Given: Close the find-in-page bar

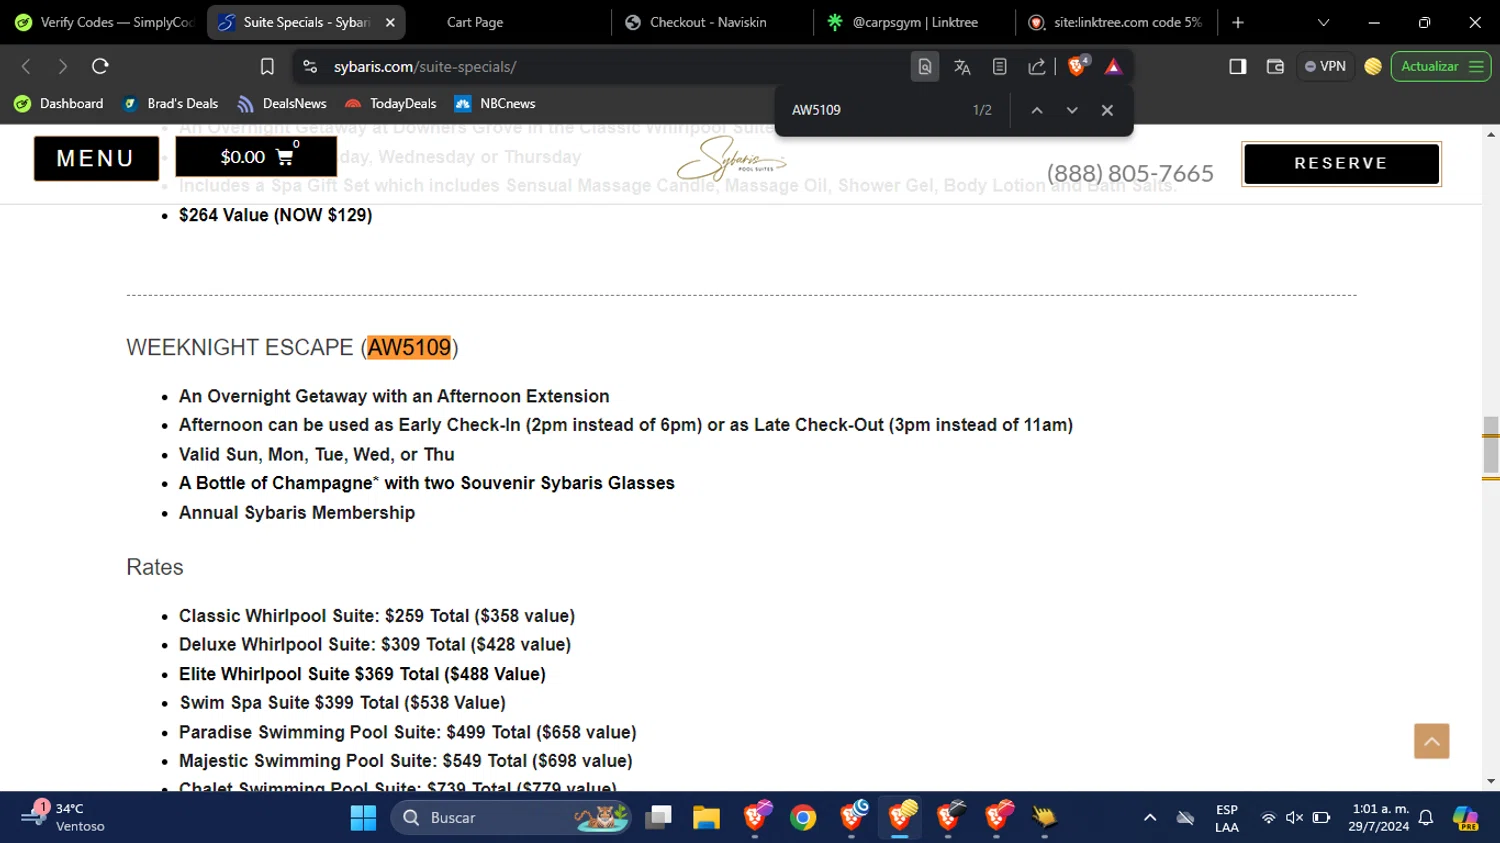Looking at the screenshot, I should click(1107, 110).
